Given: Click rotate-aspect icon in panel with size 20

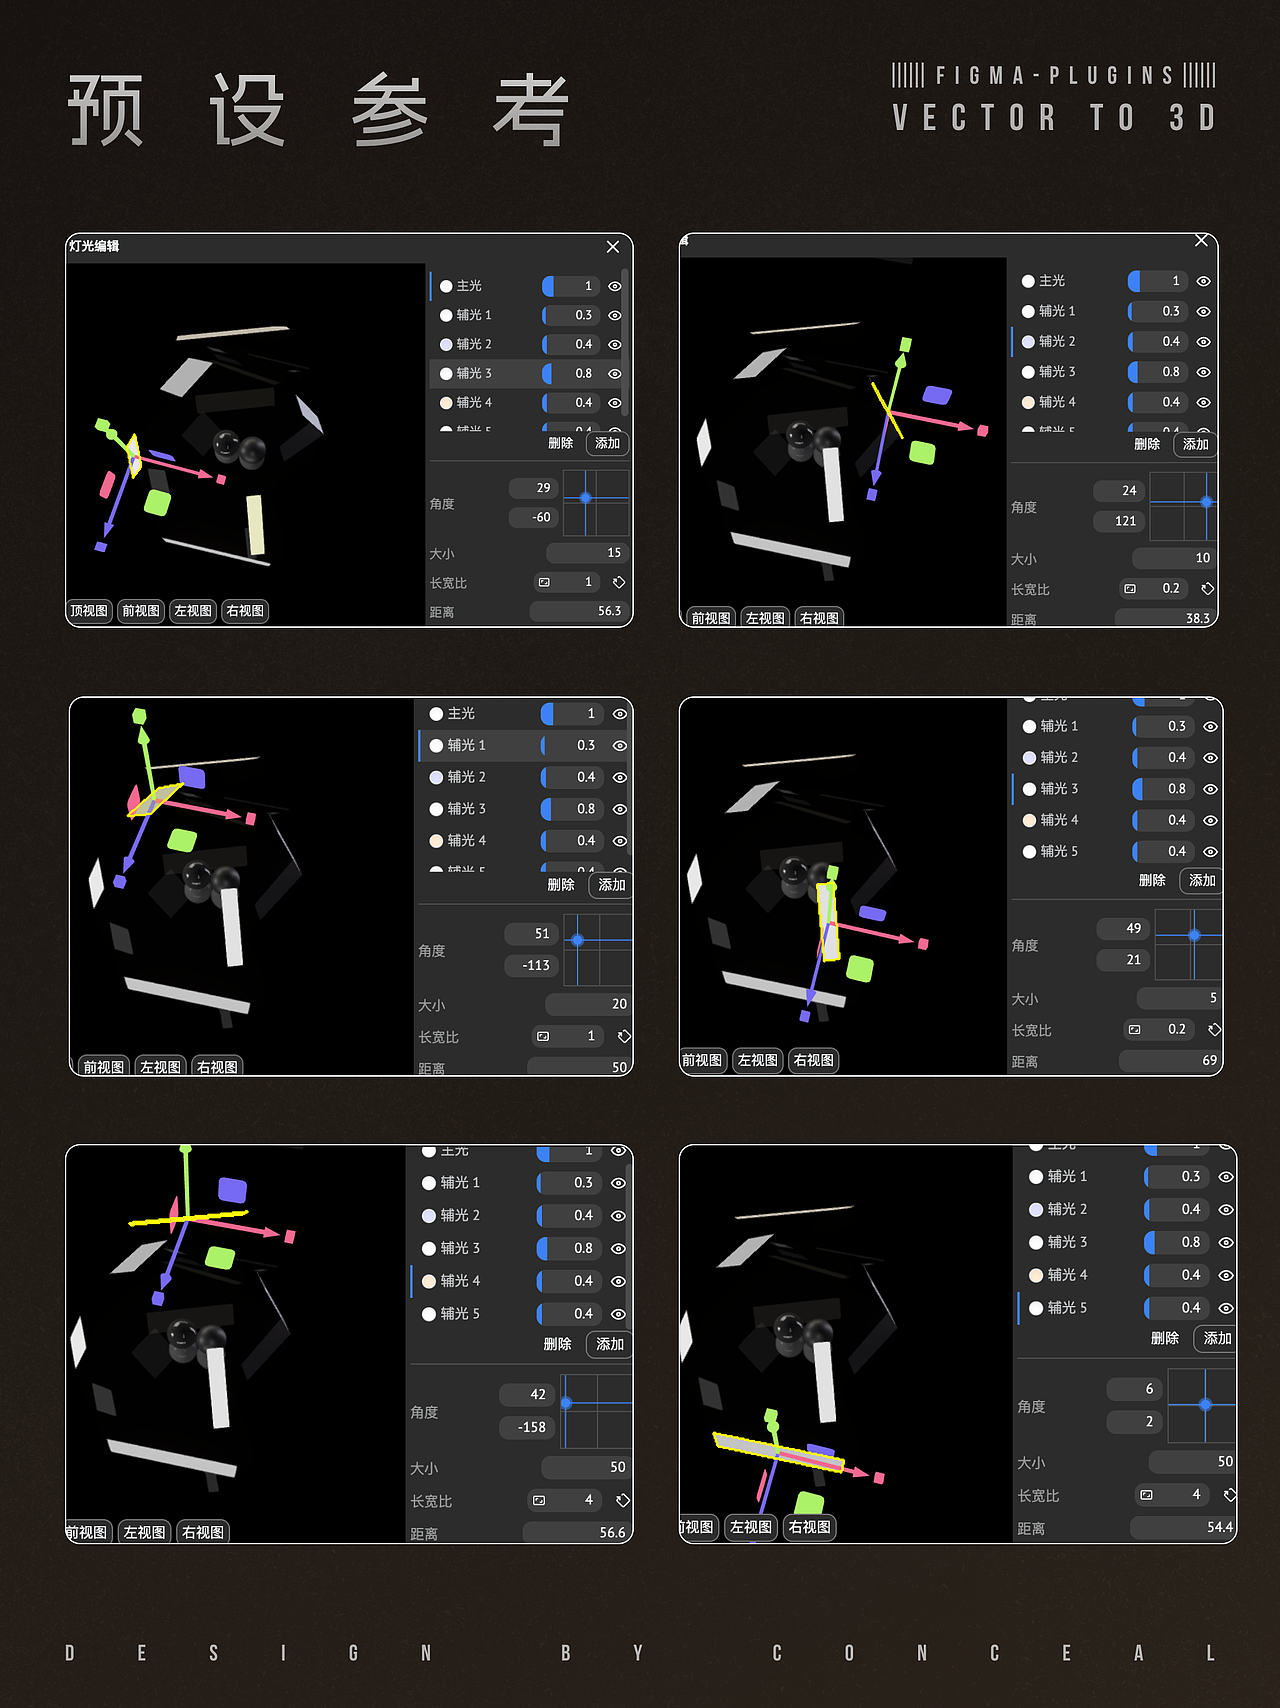Looking at the screenshot, I should click(x=624, y=1036).
